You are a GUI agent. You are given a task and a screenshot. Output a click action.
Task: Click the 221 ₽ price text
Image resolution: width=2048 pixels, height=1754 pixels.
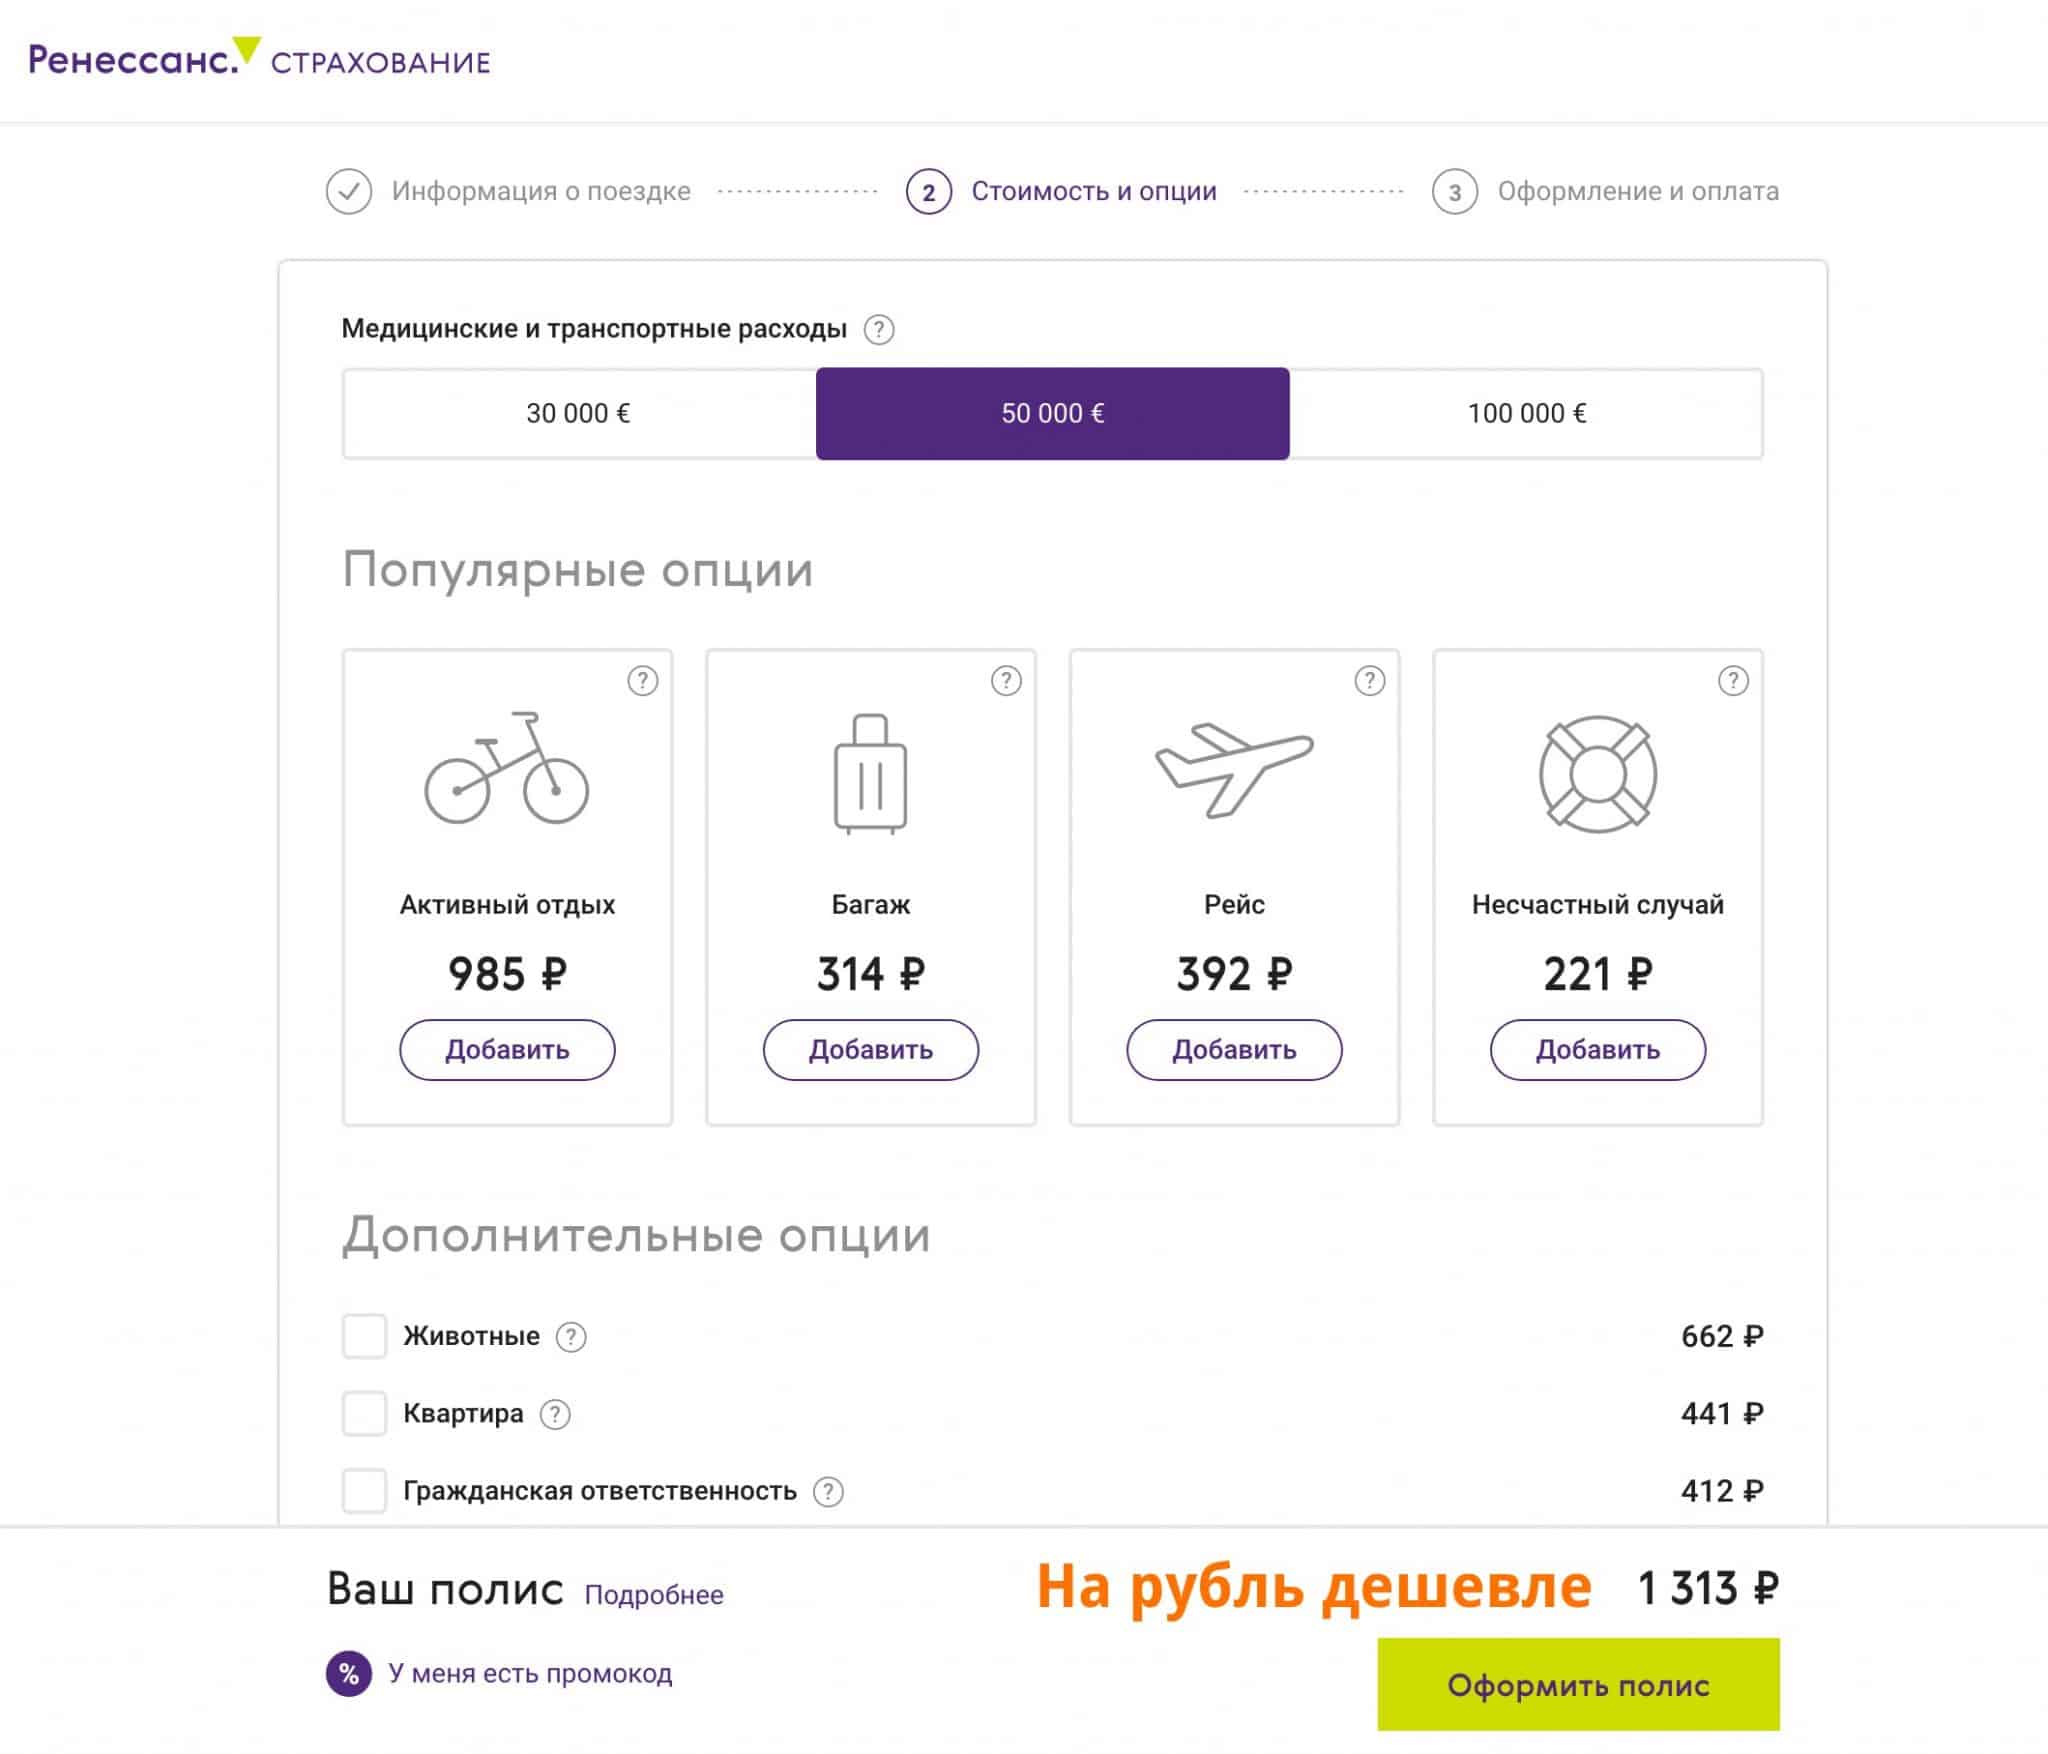click(1597, 974)
